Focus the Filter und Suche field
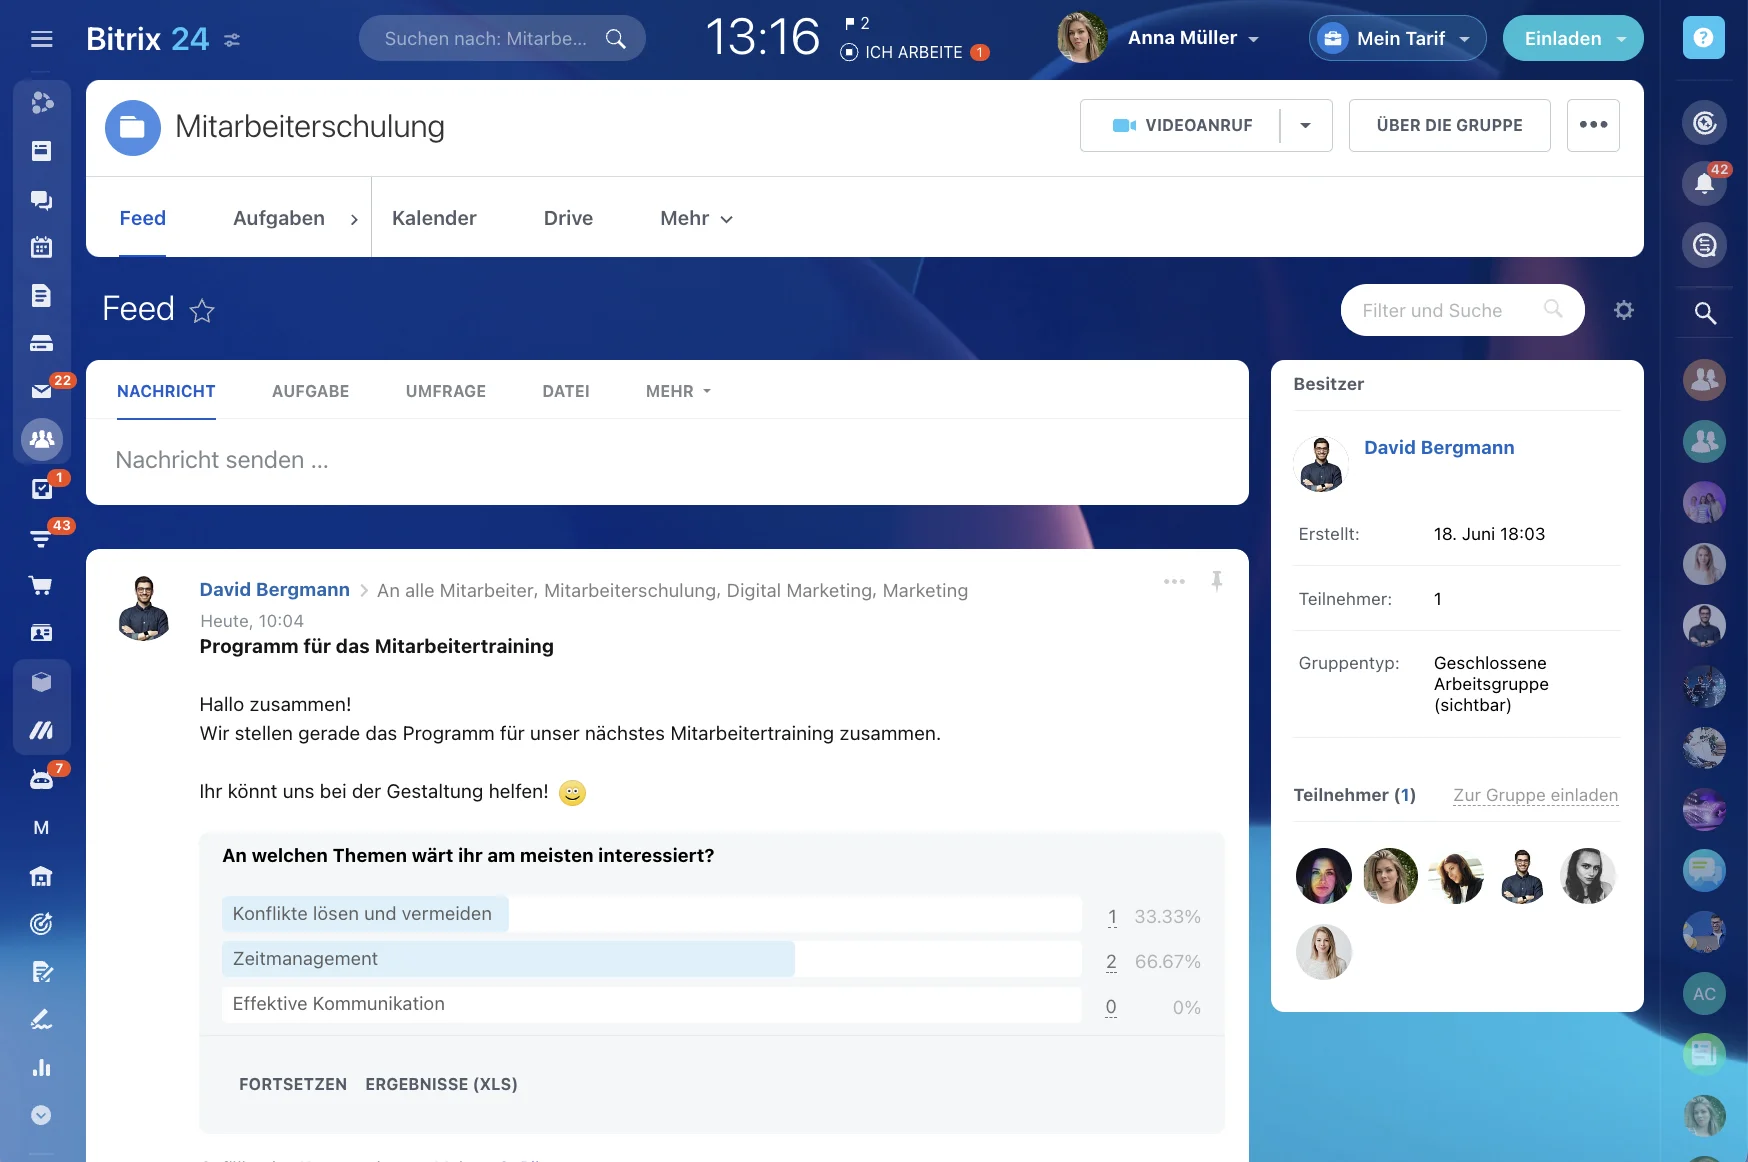 click(1462, 310)
